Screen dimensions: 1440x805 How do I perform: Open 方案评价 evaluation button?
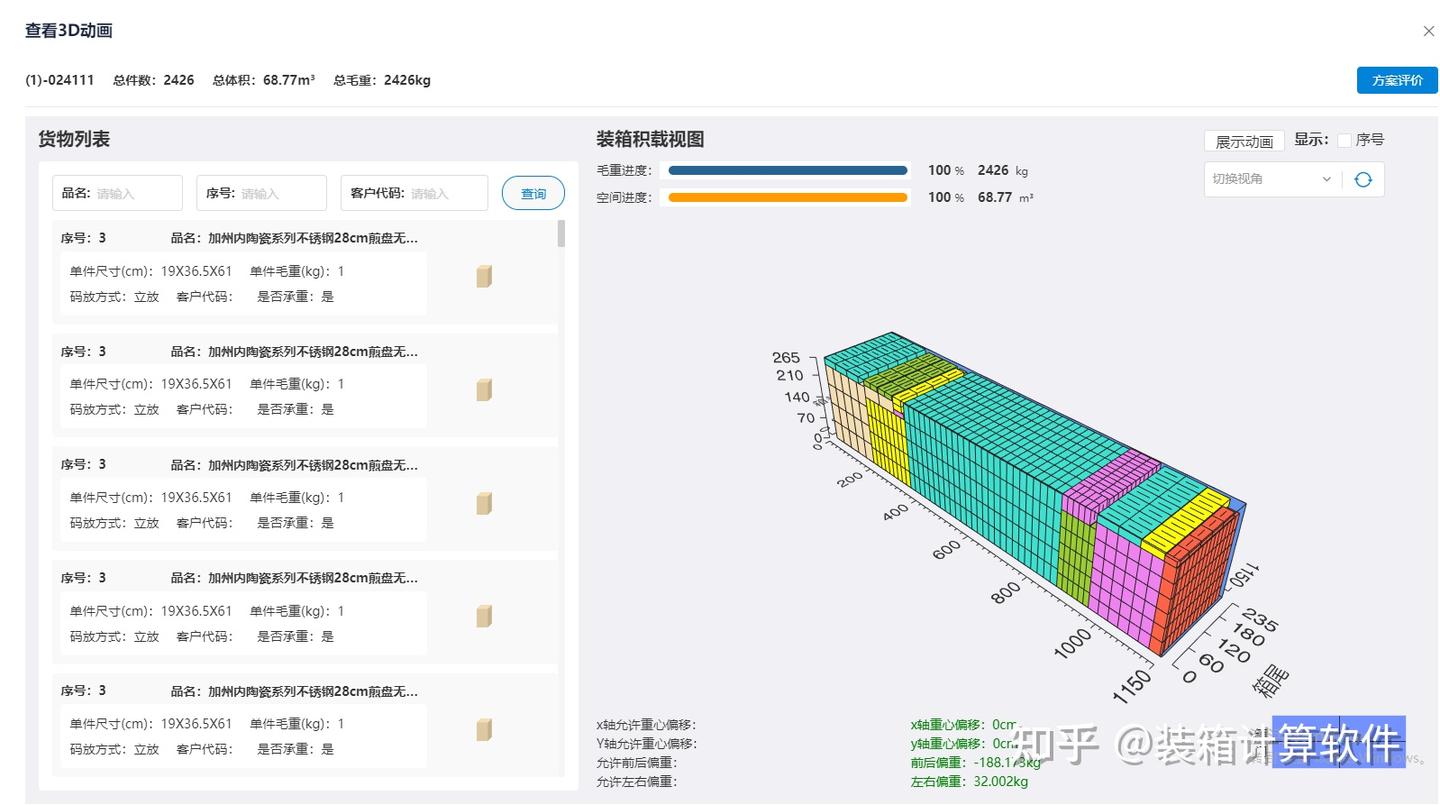[x=1397, y=80]
